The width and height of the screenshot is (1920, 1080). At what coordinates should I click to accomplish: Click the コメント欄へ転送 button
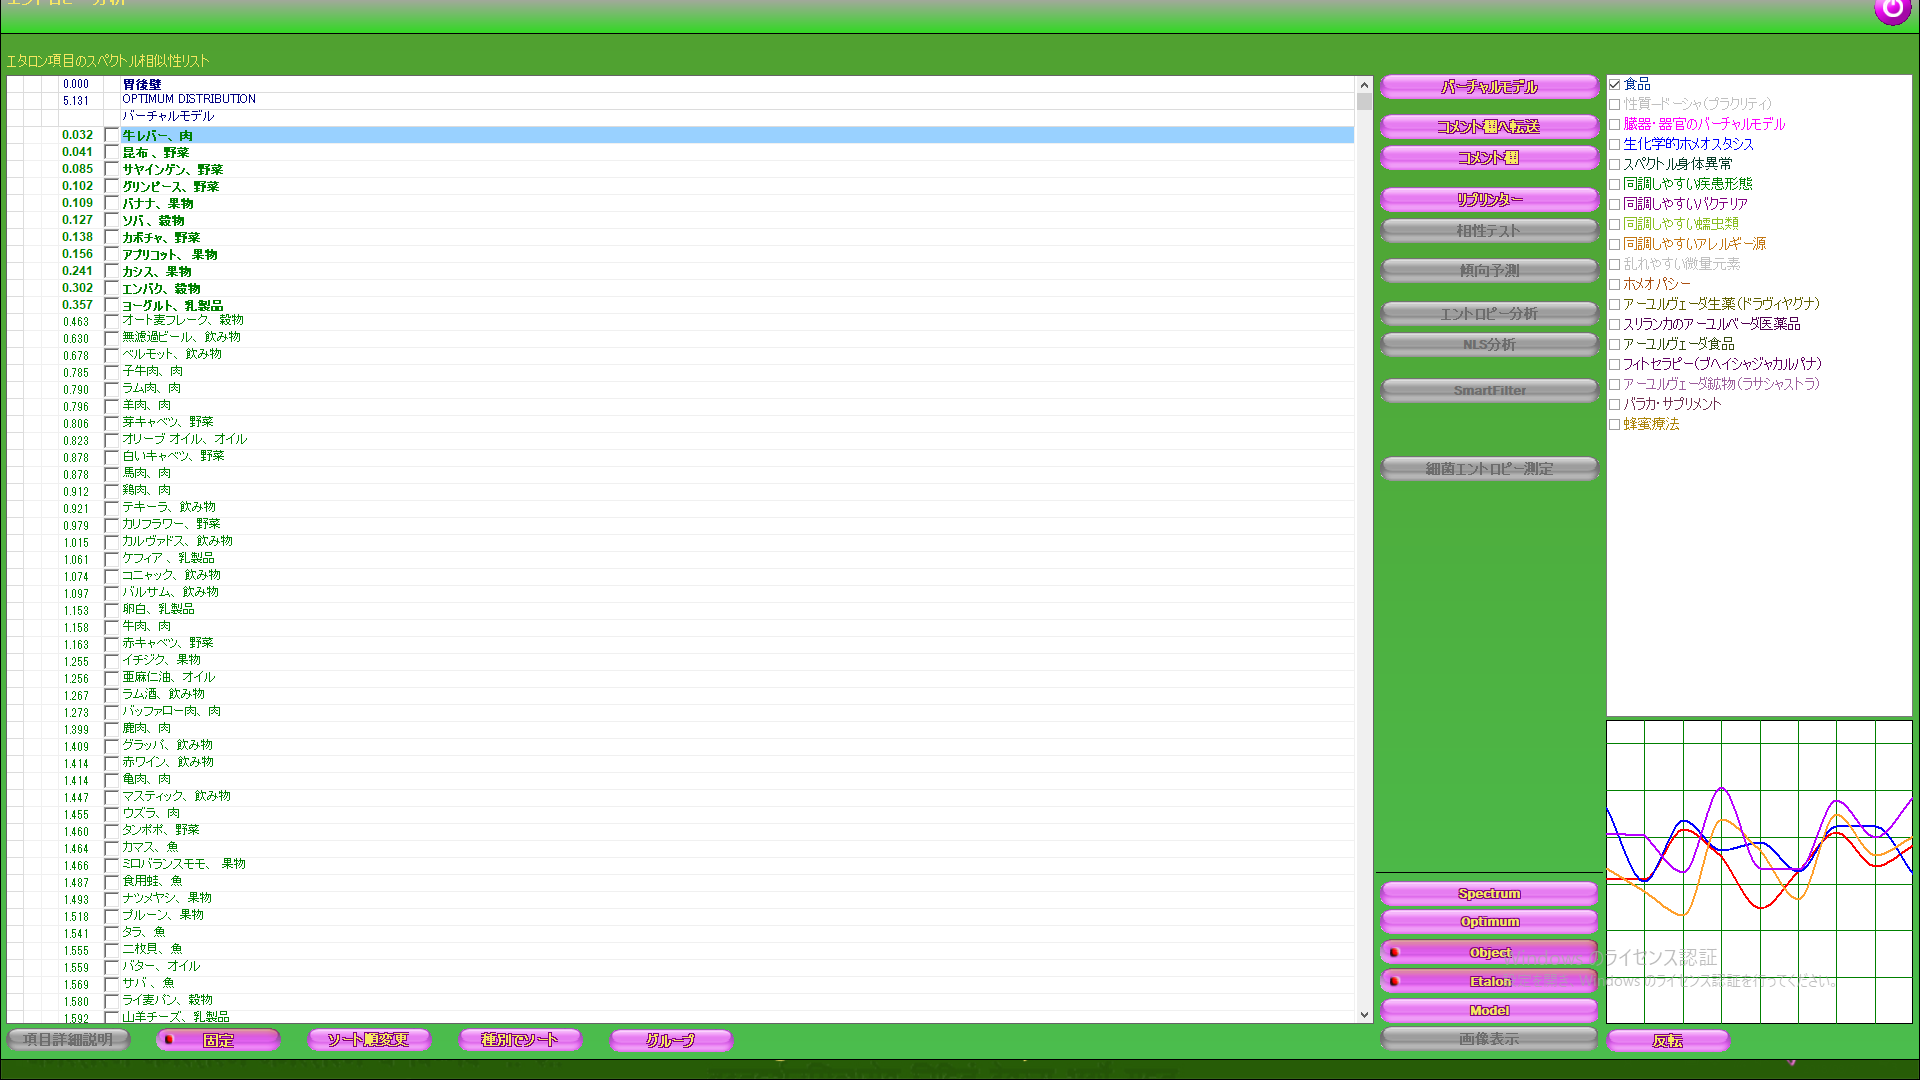(1488, 126)
